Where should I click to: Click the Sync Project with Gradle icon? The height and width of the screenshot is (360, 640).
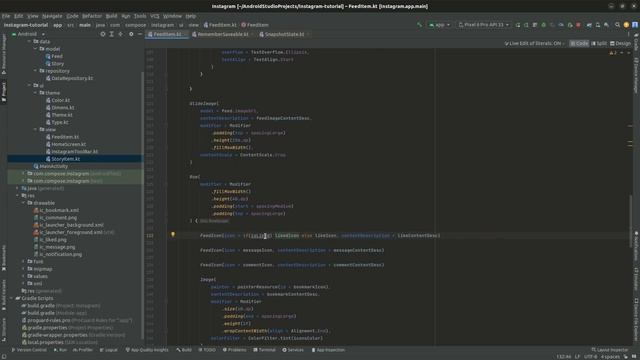[589, 25]
